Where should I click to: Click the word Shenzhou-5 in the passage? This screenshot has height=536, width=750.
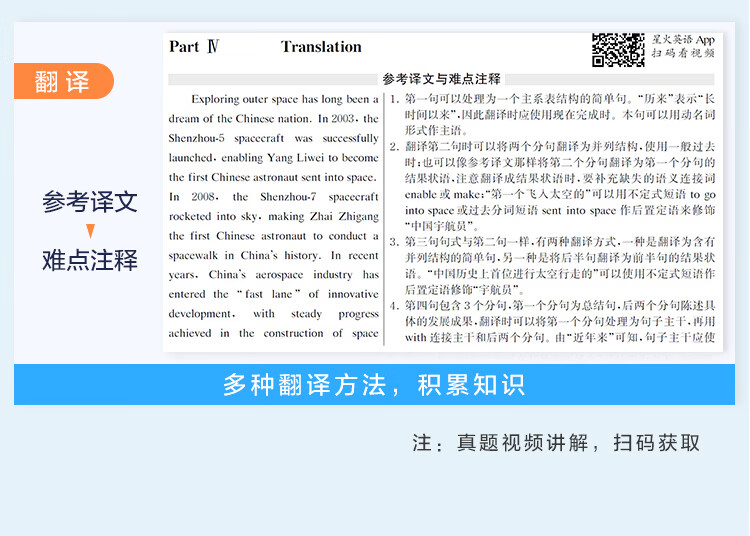(x=200, y=139)
